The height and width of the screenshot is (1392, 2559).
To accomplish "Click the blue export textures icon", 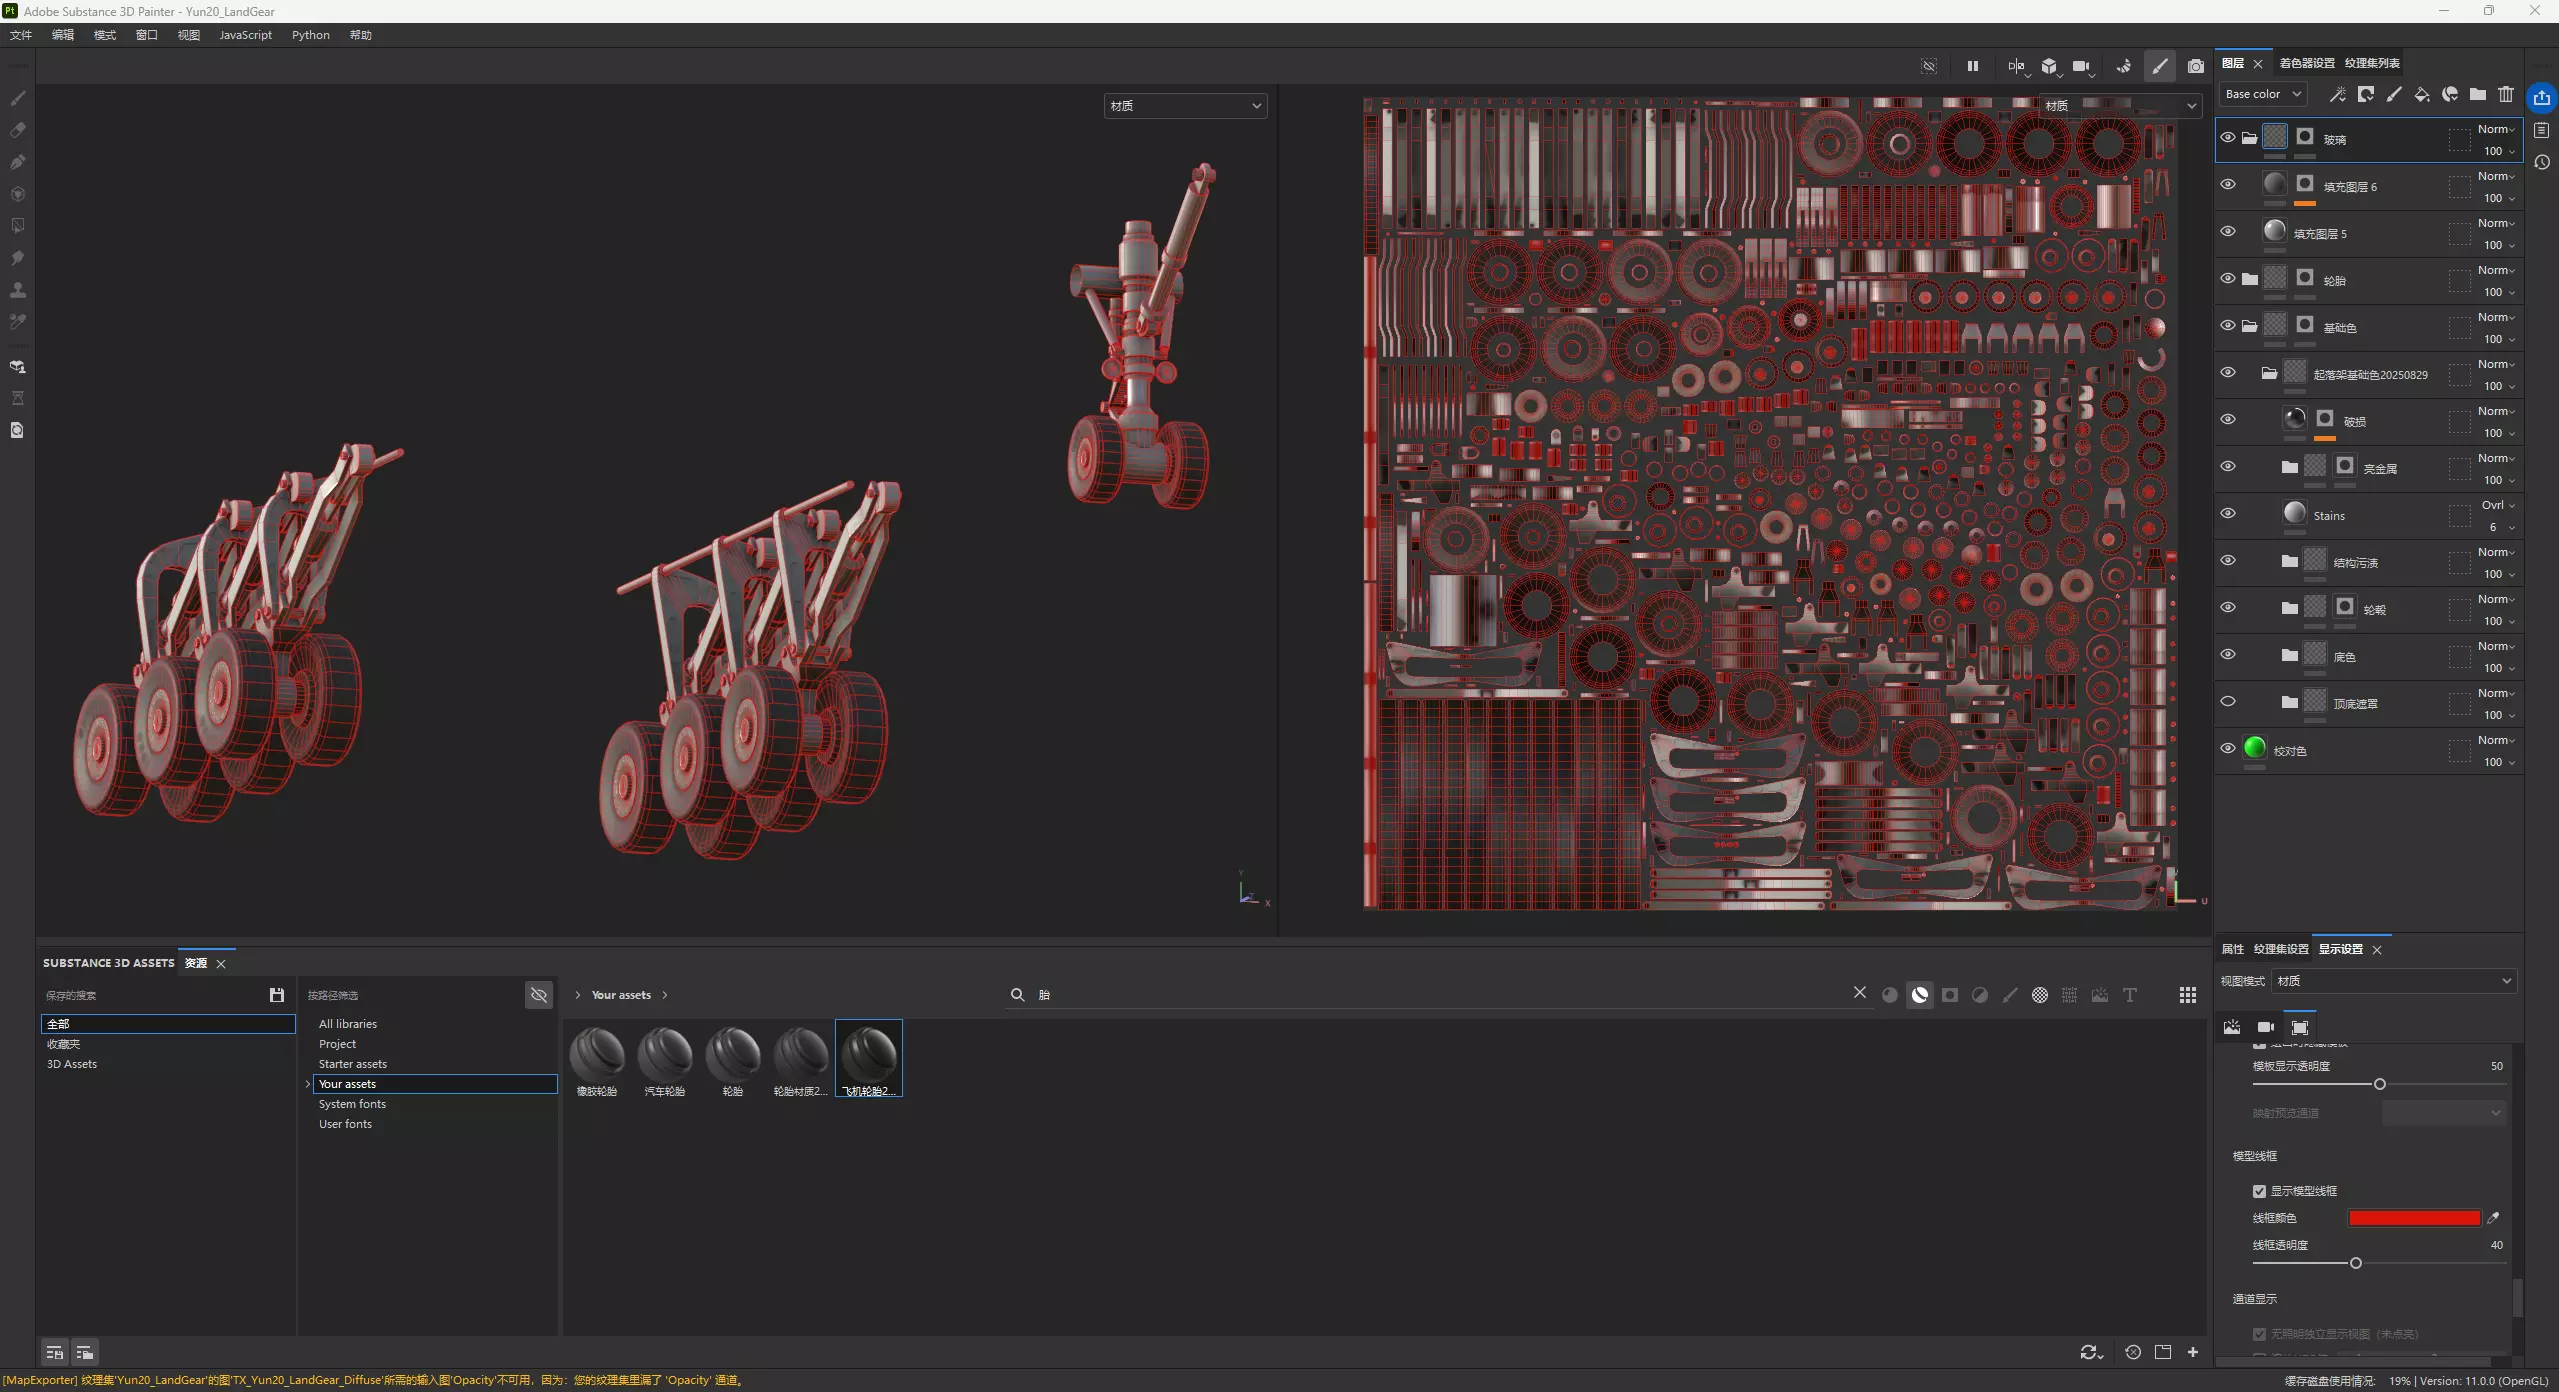I will 2541,97.
